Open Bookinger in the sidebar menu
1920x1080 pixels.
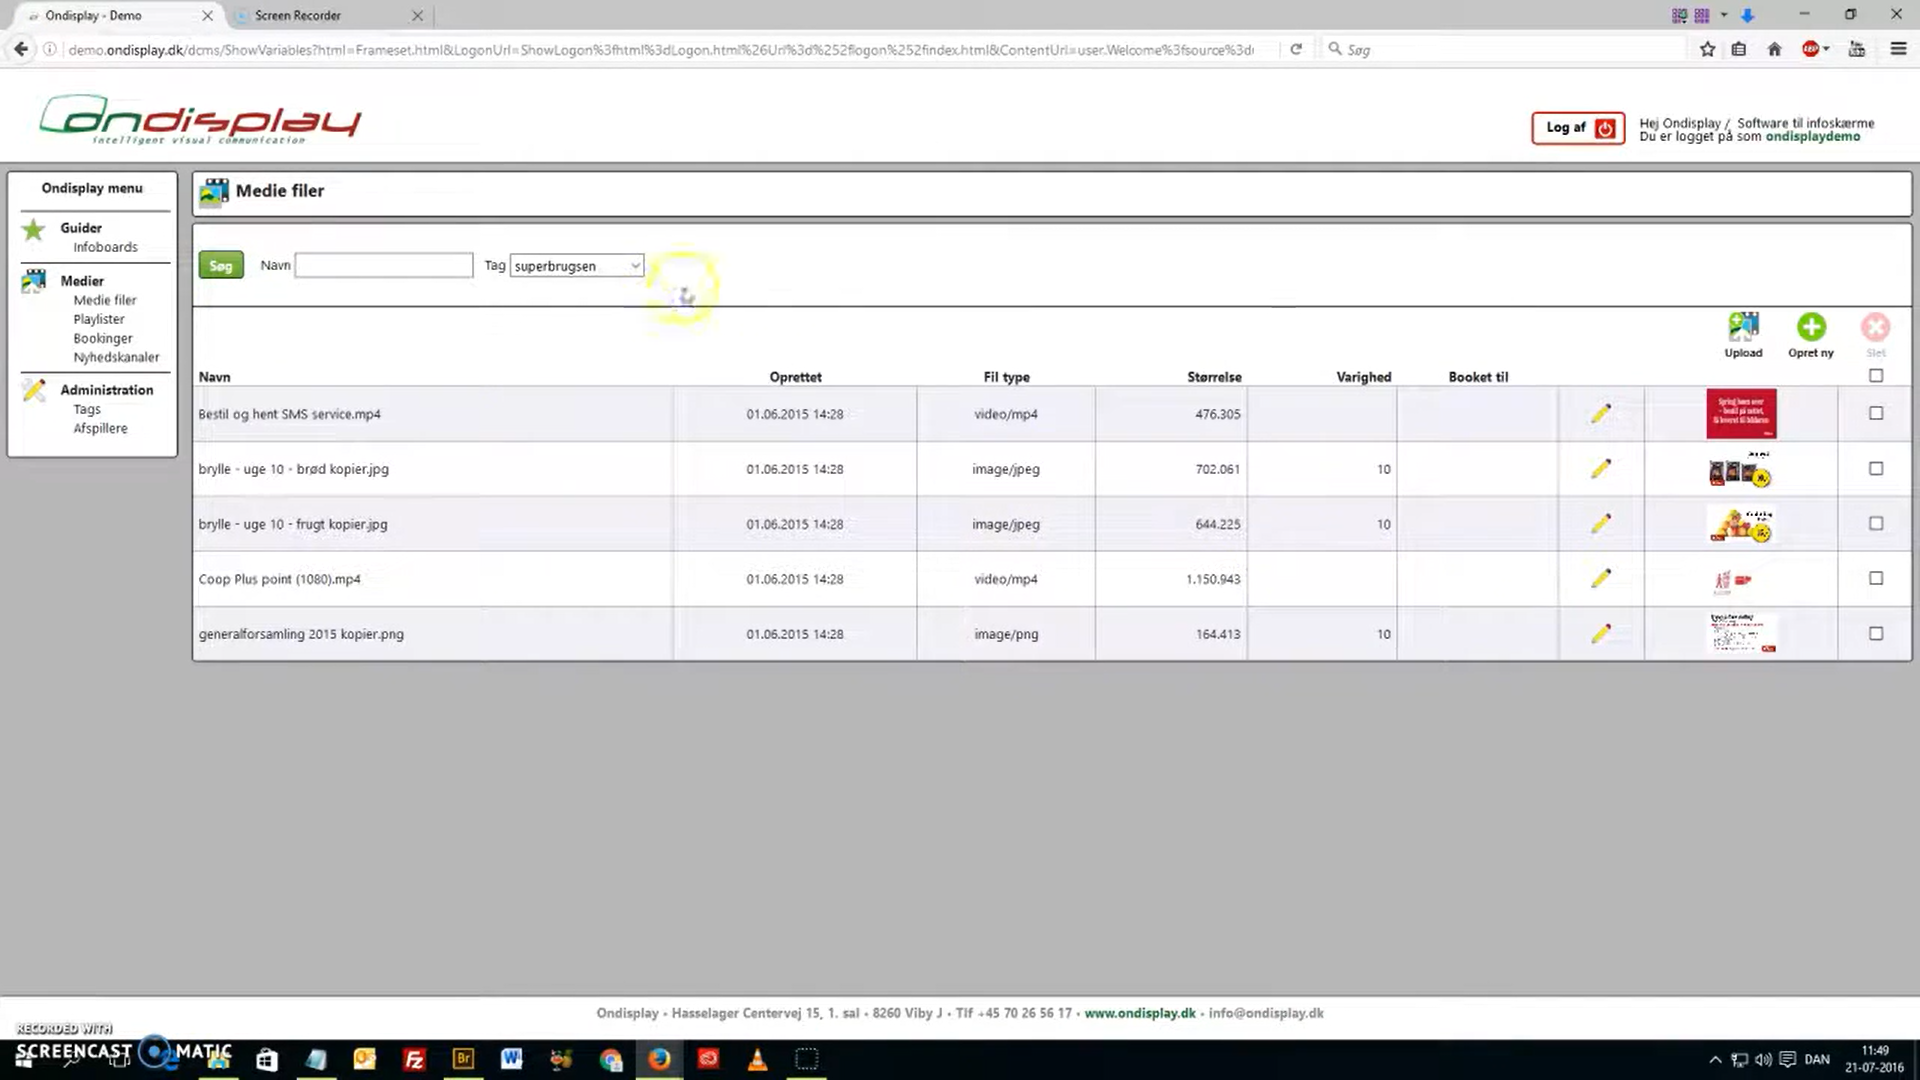pyautogui.click(x=103, y=338)
